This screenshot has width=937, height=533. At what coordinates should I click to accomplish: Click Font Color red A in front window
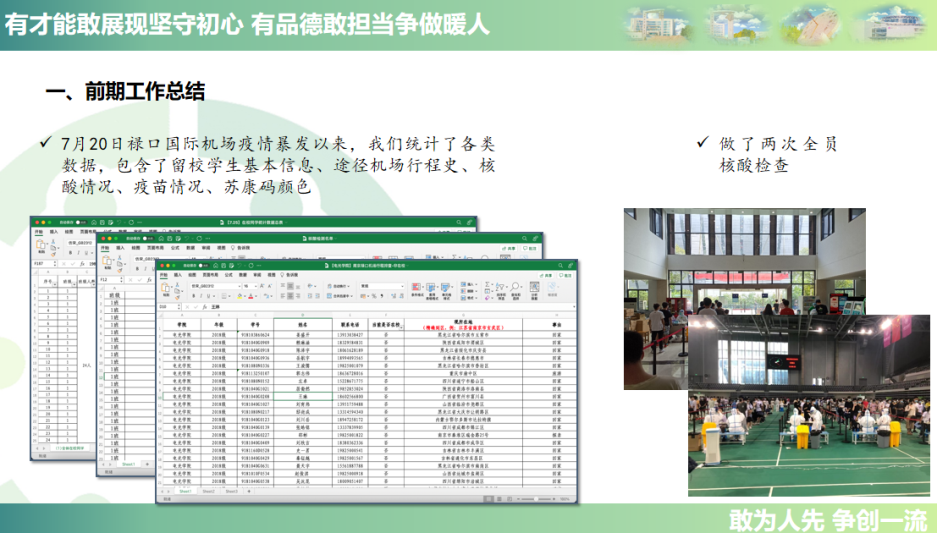click(x=250, y=296)
